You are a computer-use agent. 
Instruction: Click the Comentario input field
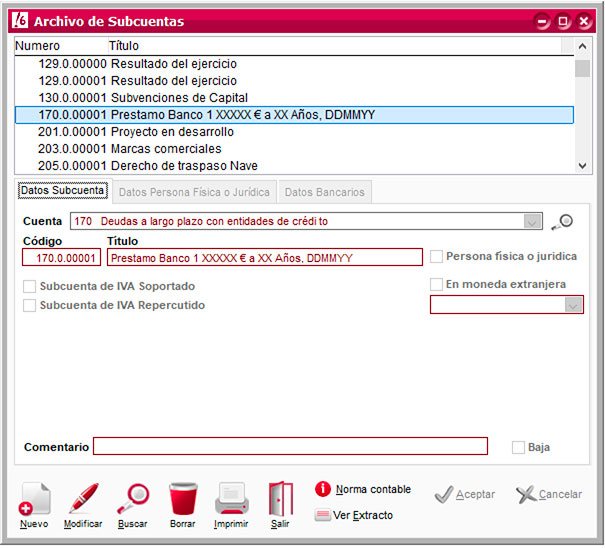291,446
